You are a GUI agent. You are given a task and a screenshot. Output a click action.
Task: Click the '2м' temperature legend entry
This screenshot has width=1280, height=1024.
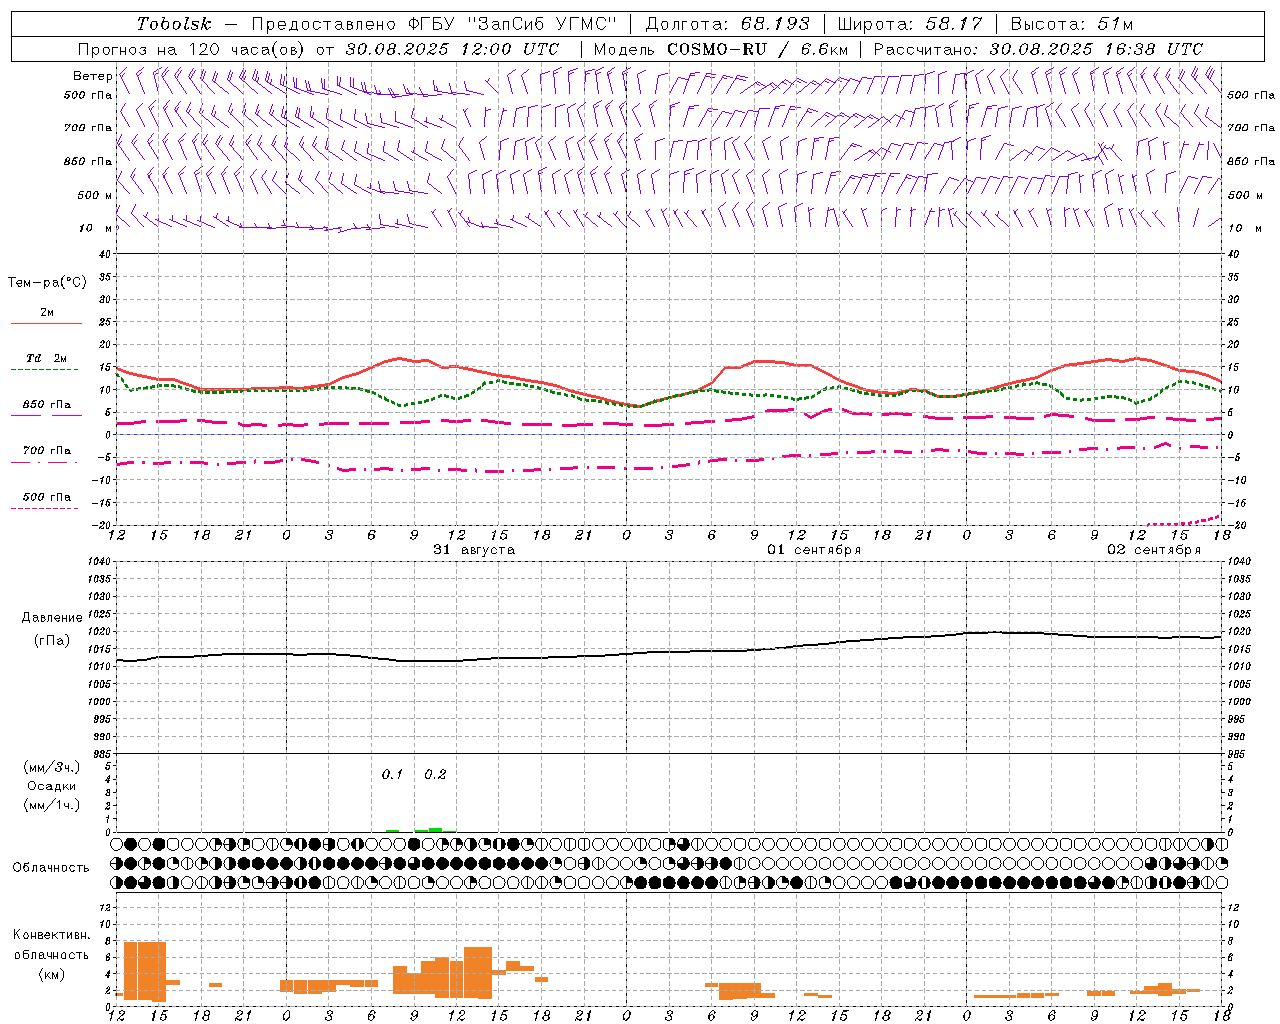coord(47,313)
